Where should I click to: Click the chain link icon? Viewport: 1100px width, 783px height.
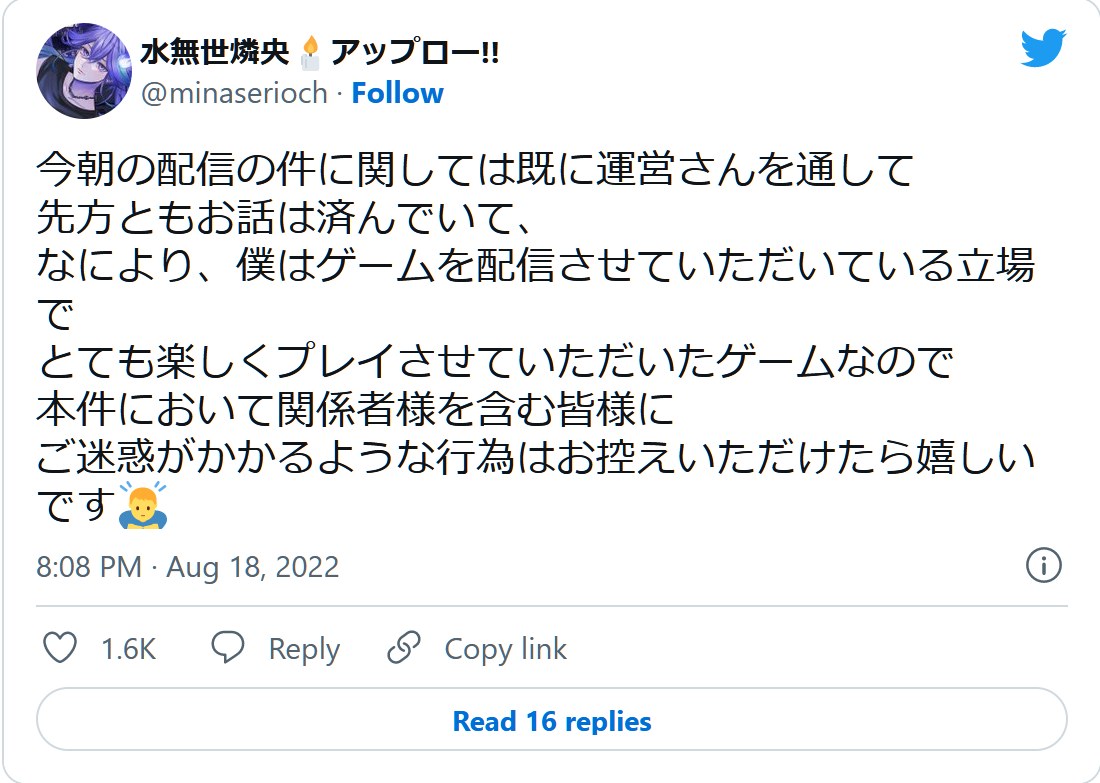[x=404, y=648]
